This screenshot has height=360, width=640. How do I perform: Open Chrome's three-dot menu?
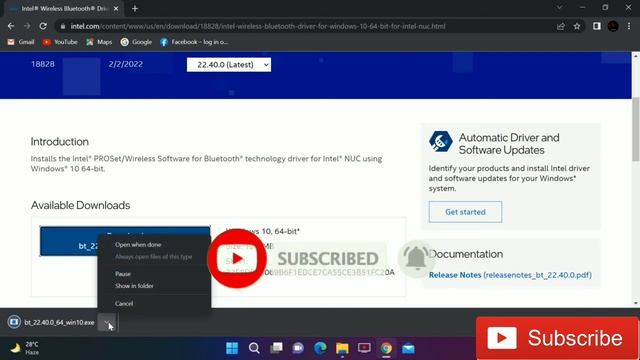coord(629,26)
